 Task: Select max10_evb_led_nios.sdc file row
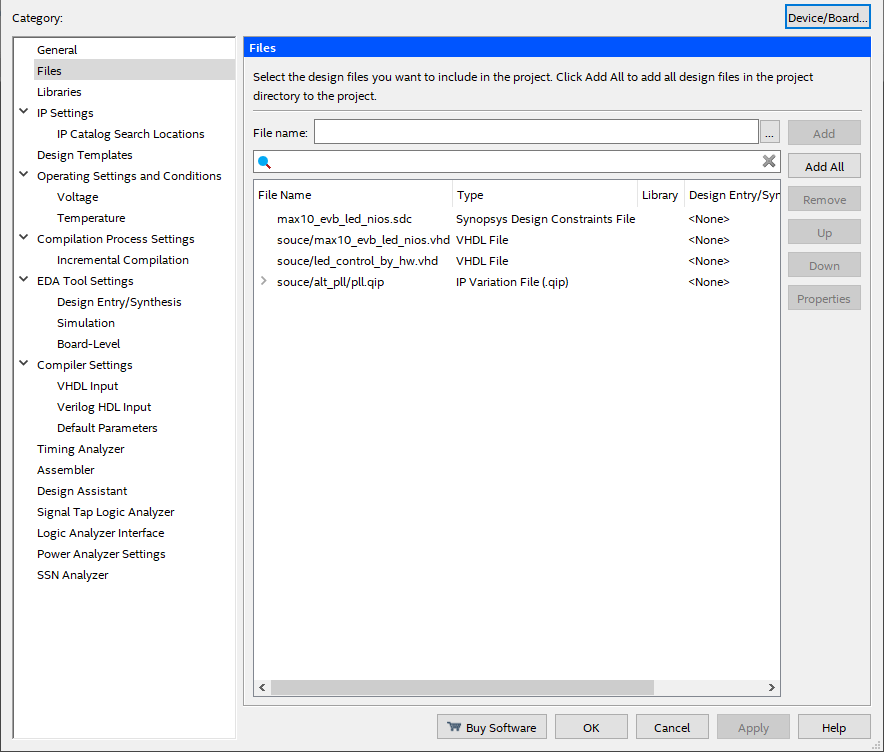tap(517, 219)
